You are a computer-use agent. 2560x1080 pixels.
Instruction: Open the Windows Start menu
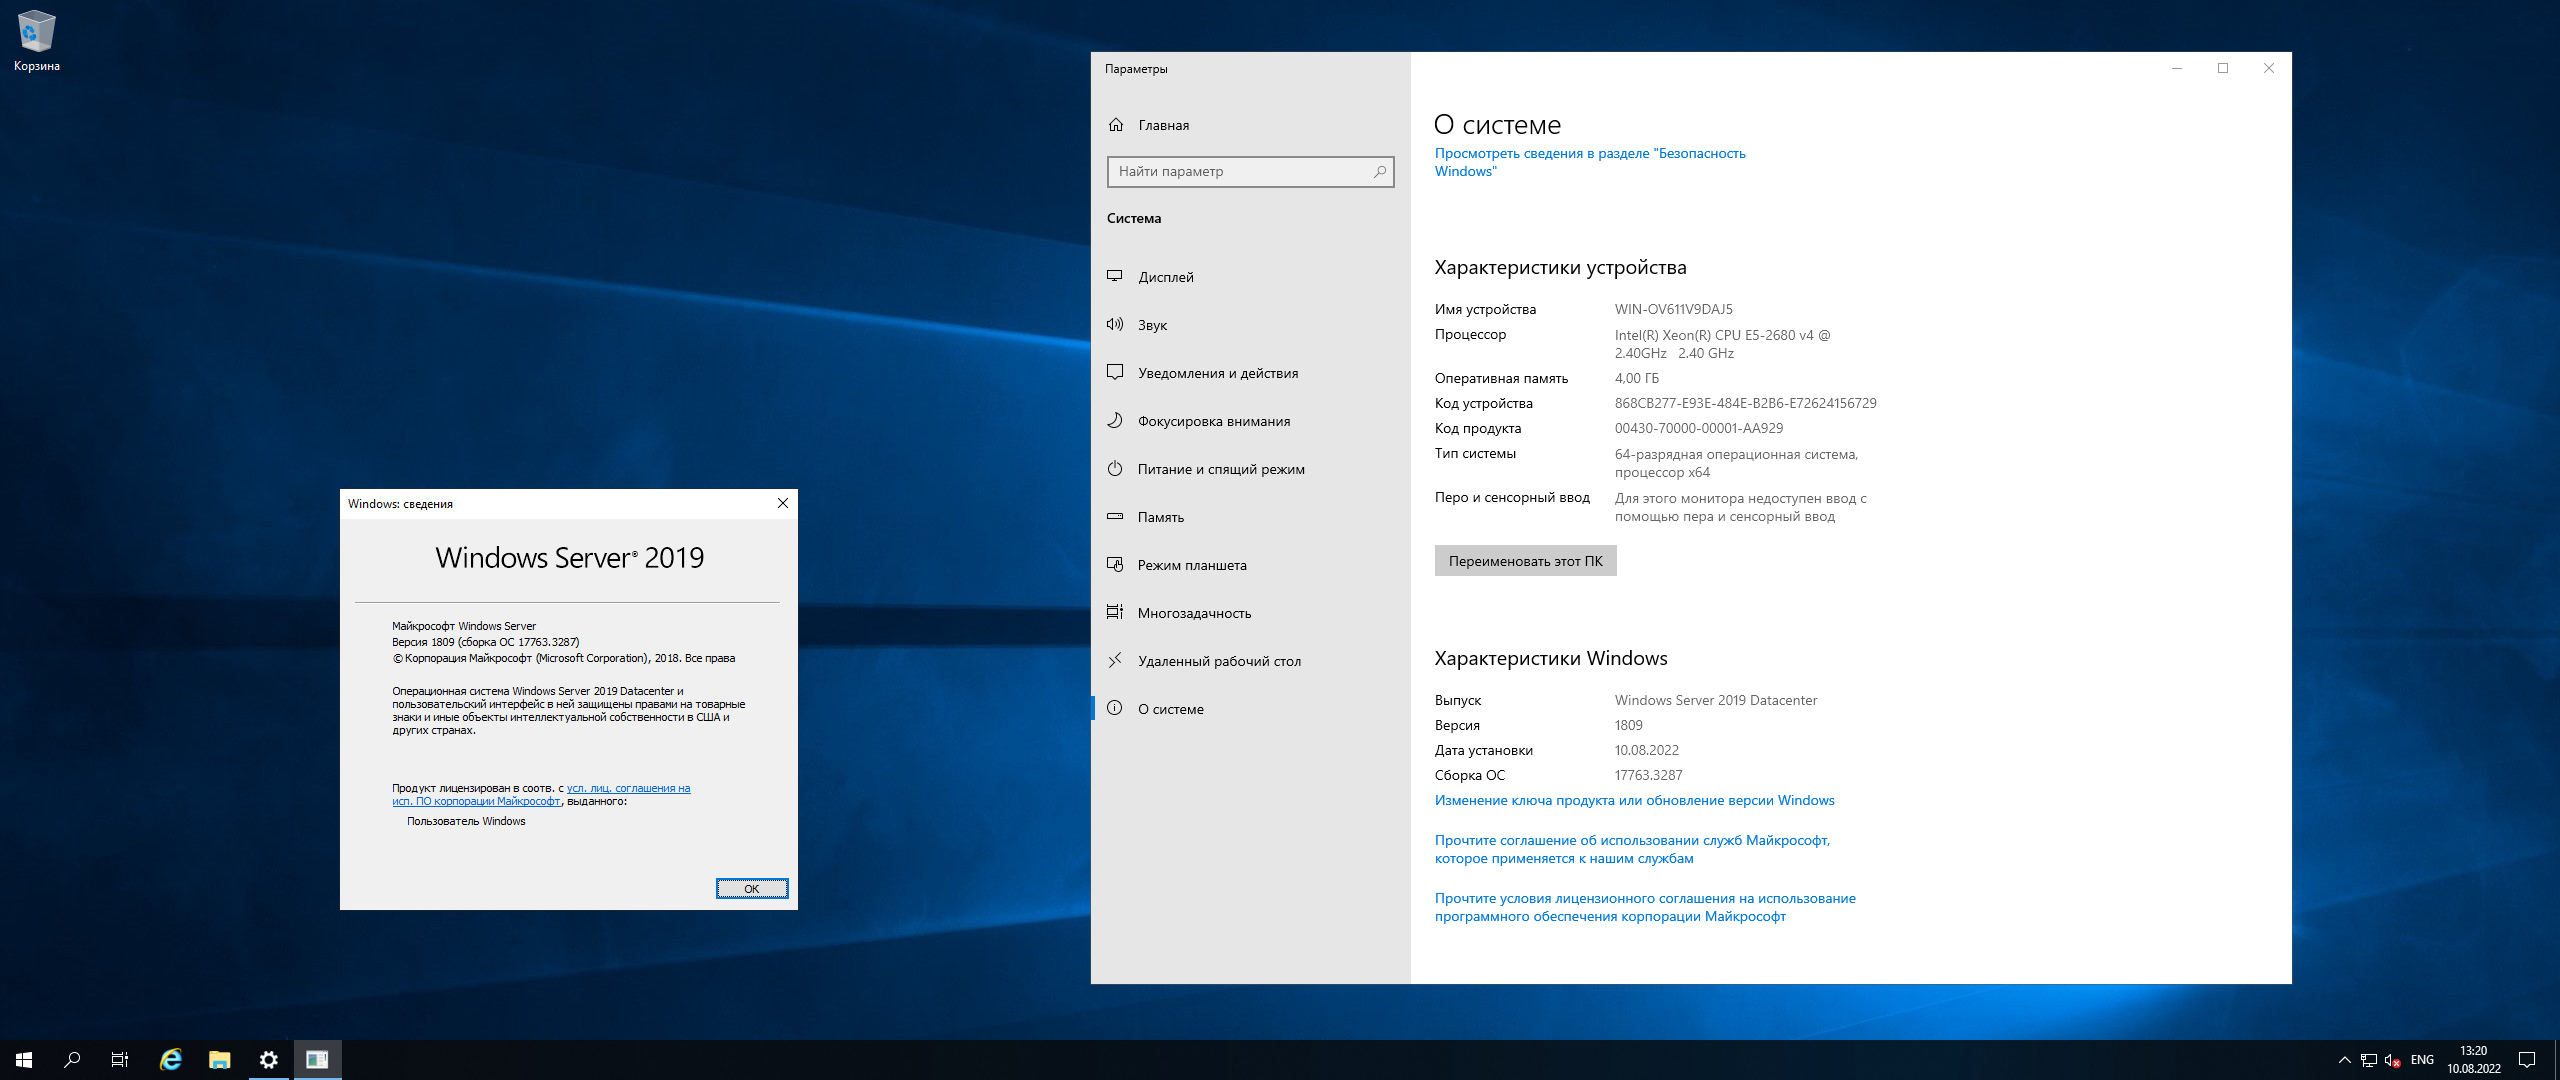coord(24,1060)
